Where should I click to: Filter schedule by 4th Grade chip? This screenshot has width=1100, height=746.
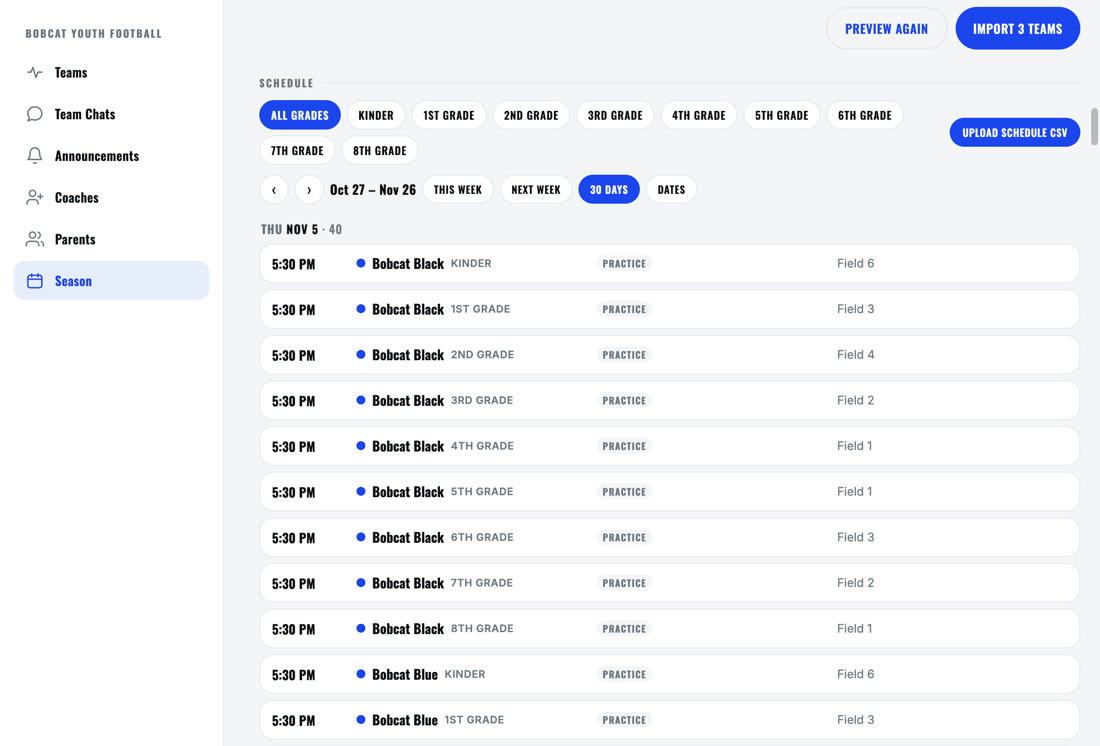[699, 115]
